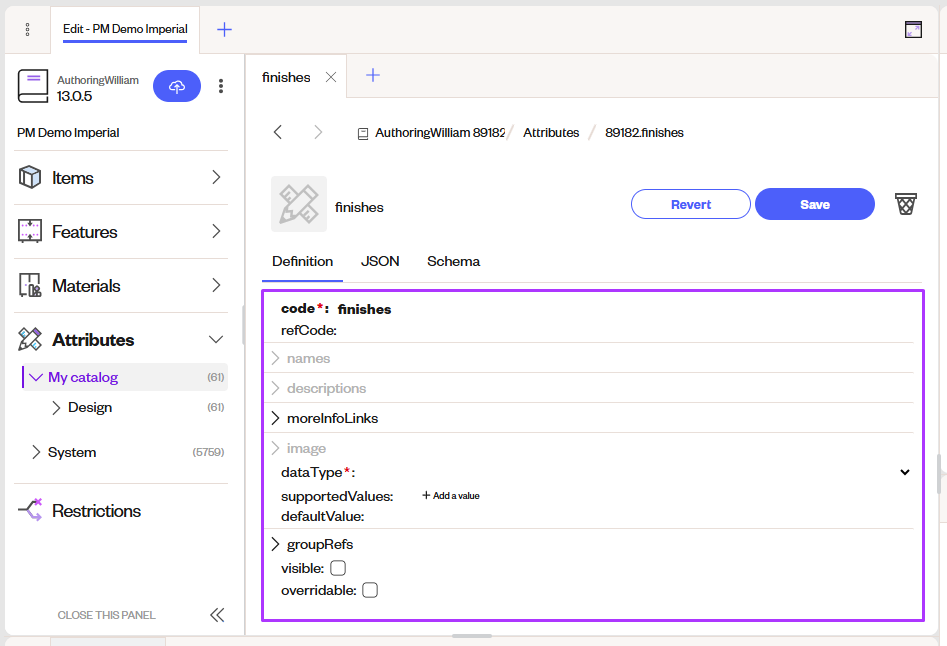Viewport: 947px width, 646px height.
Task: Click the Restrictions branch icon
Action: coord(30,510)
